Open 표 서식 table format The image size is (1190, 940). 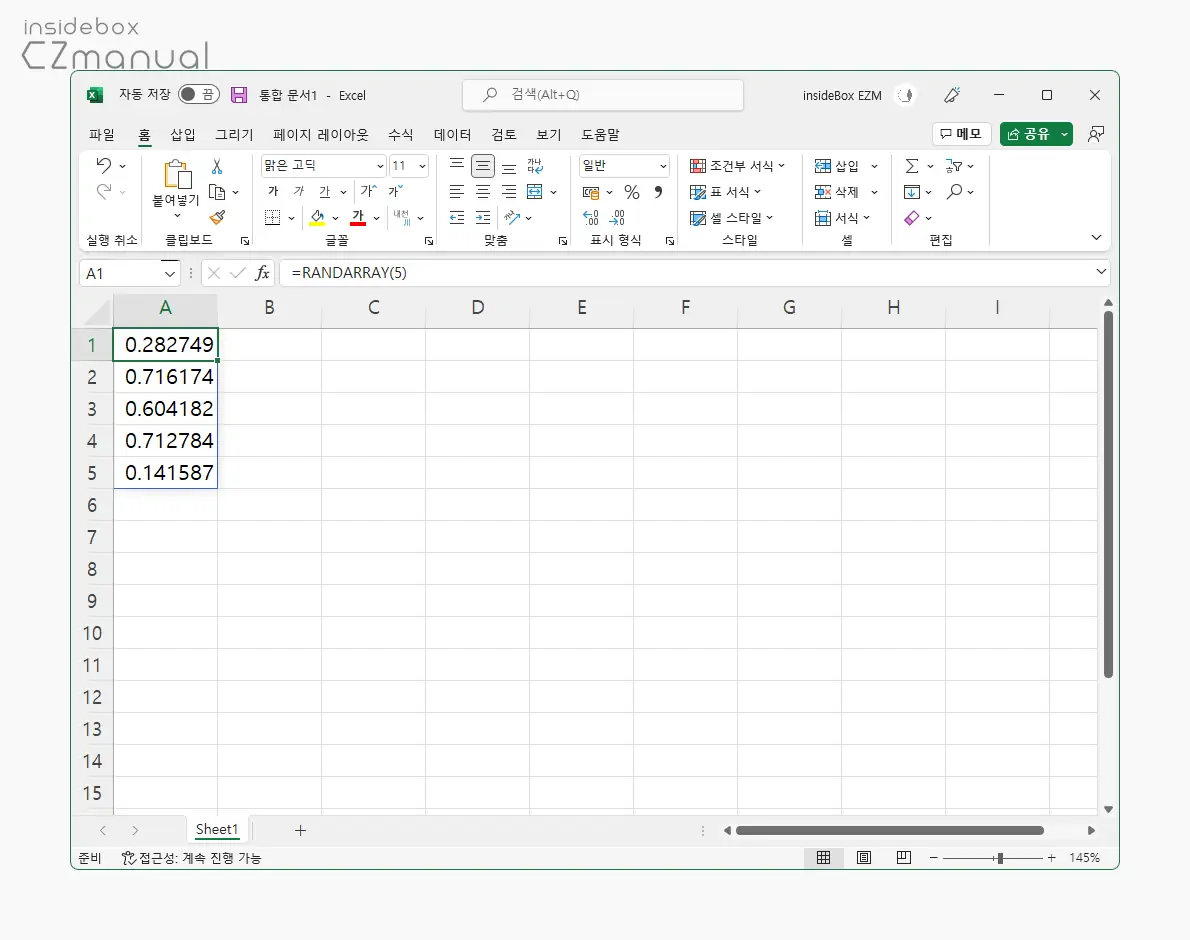click(x=725, y=192)
